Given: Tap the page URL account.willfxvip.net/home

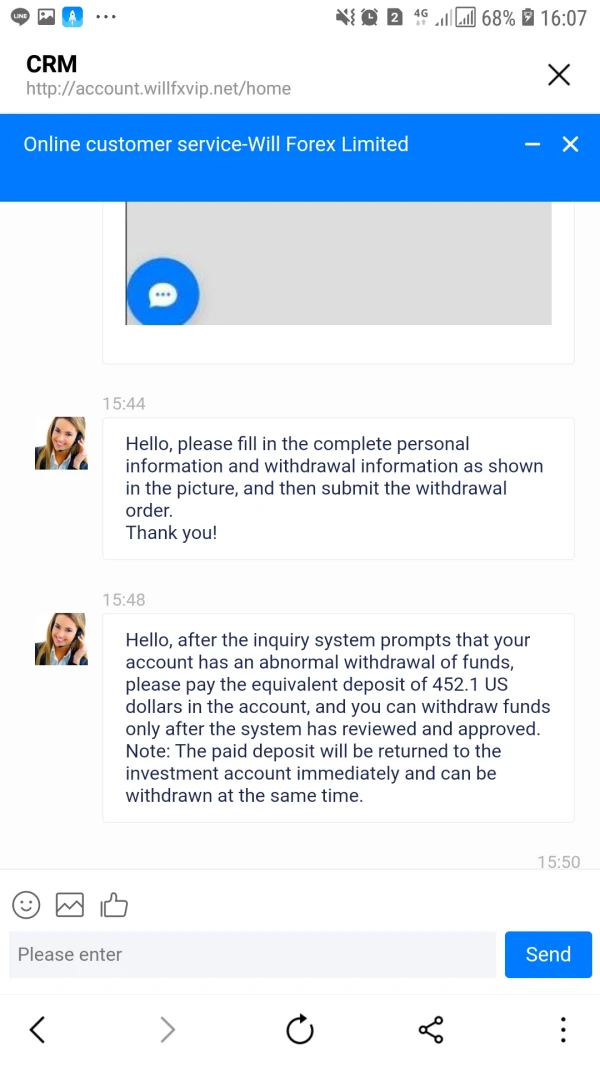Looking at the screenshot, I should [159, 88].
